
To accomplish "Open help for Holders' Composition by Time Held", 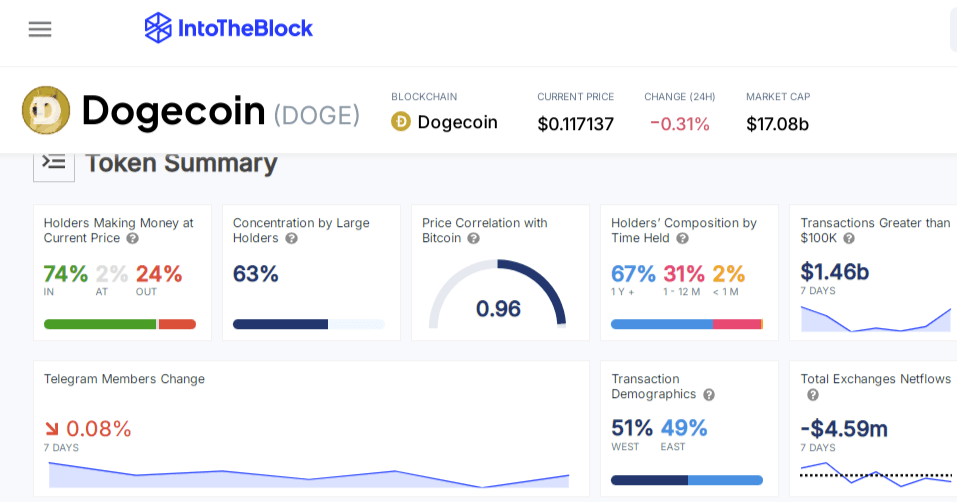I will [683, 238].
